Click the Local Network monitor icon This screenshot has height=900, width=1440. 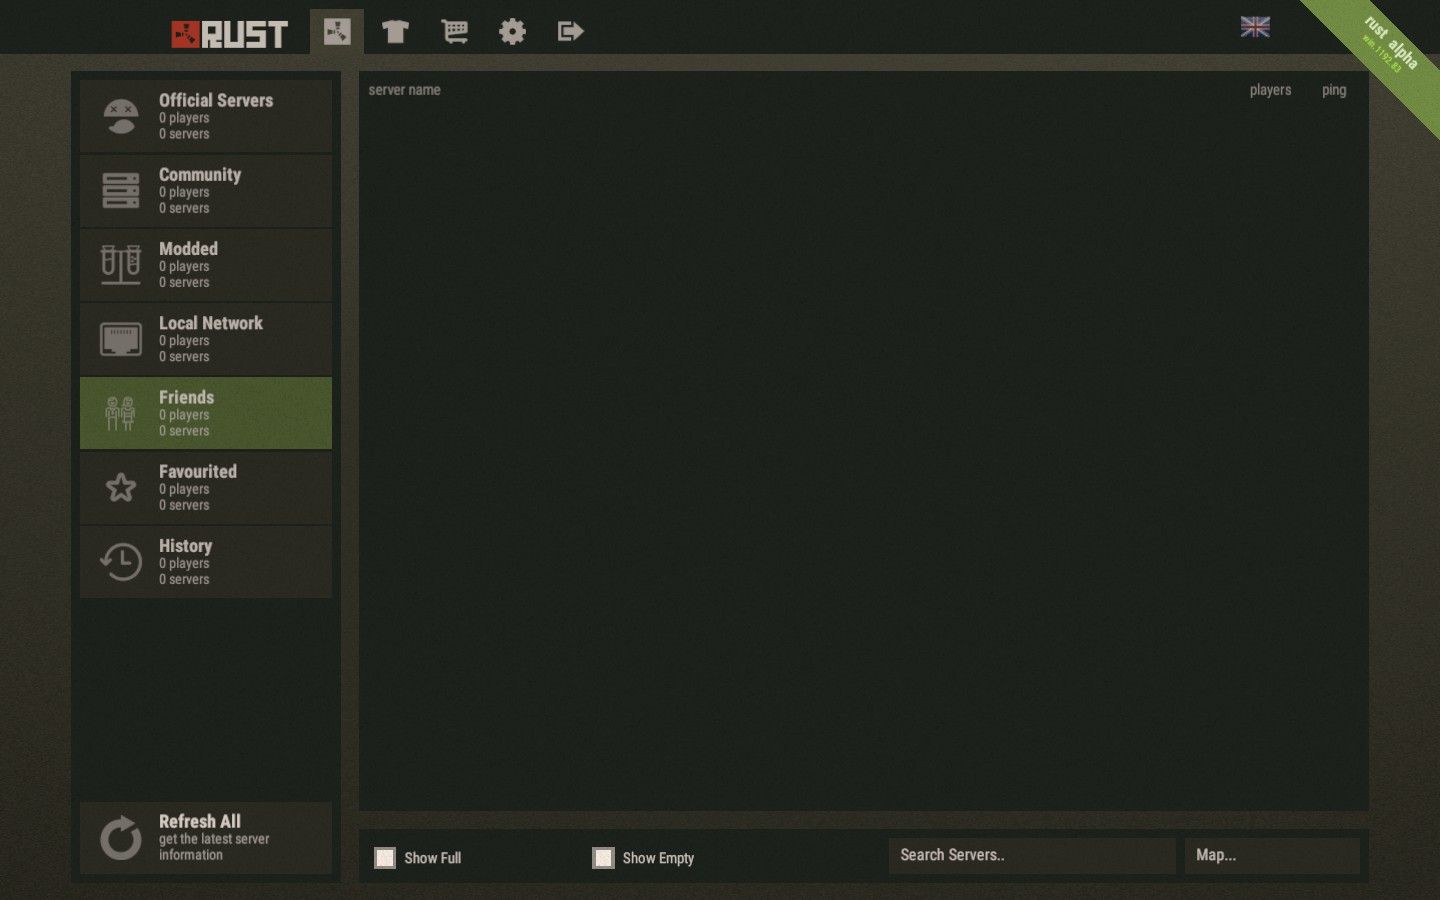(x=121, y=339)
